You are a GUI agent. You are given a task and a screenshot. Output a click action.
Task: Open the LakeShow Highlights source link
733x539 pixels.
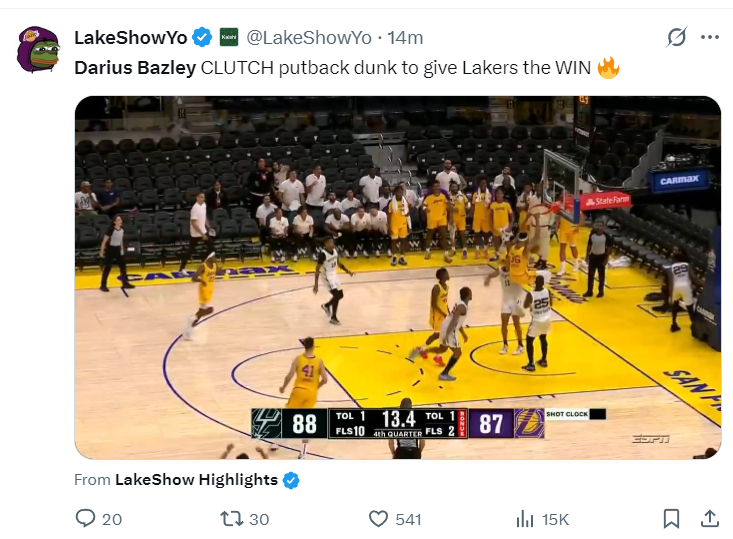(196, 480)
